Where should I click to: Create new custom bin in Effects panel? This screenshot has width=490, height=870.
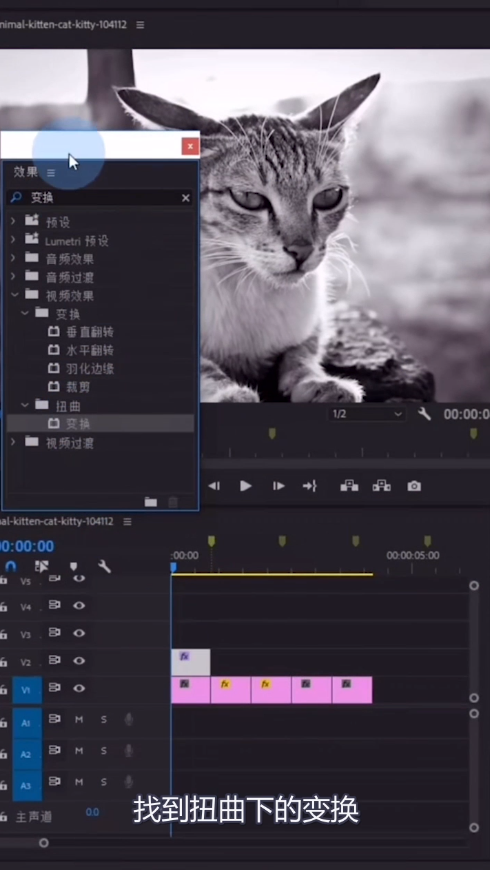pyautogui.click(x=150, y=502)
